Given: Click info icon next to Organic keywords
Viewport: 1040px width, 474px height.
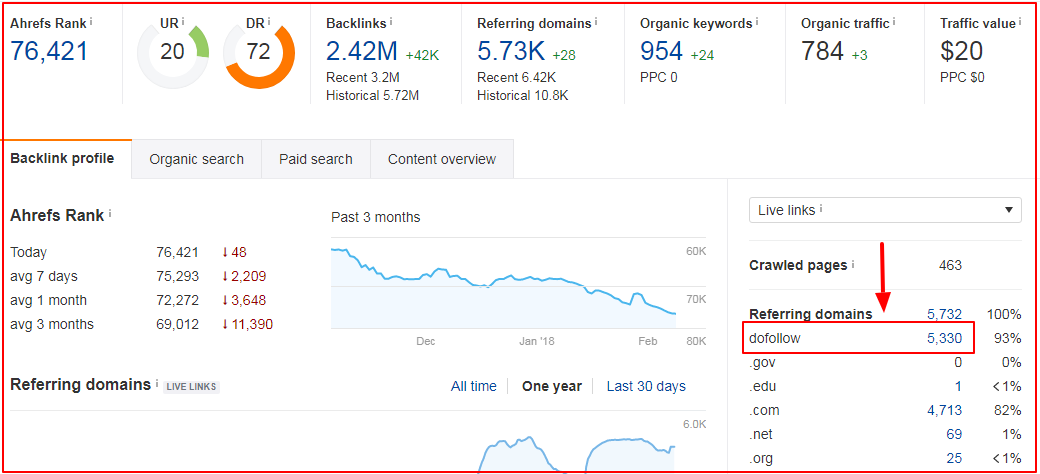Looking at the screenshot, I should click(757, 21).
